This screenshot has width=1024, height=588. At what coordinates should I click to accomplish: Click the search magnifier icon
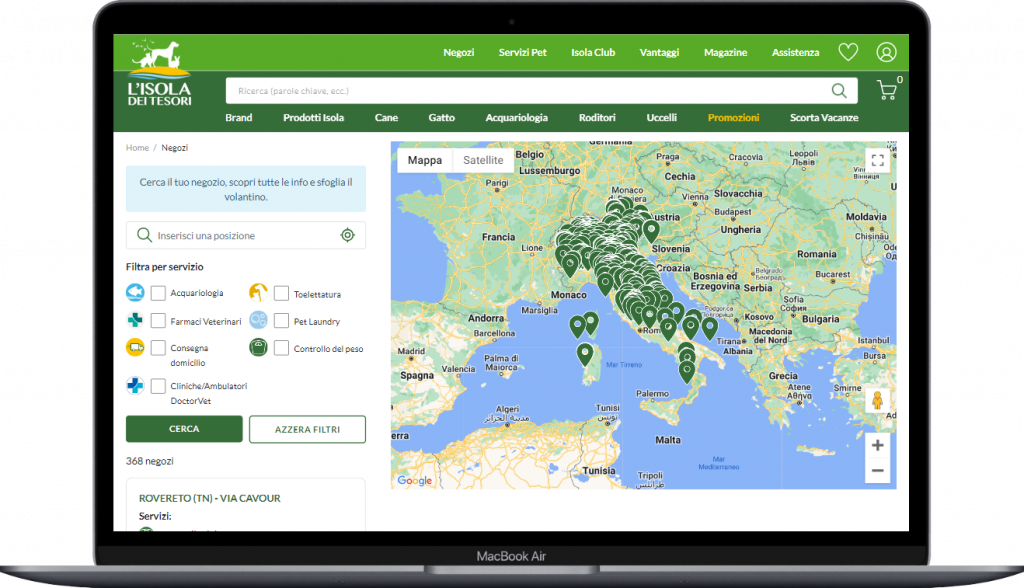tap(839, 91)
